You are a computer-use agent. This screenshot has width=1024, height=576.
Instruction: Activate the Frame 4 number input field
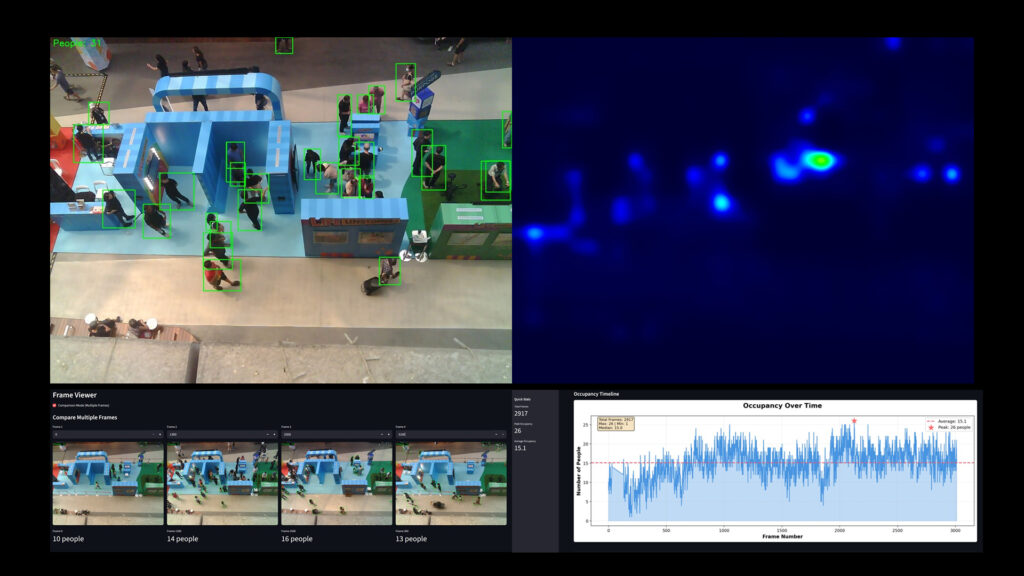(442, 435)
